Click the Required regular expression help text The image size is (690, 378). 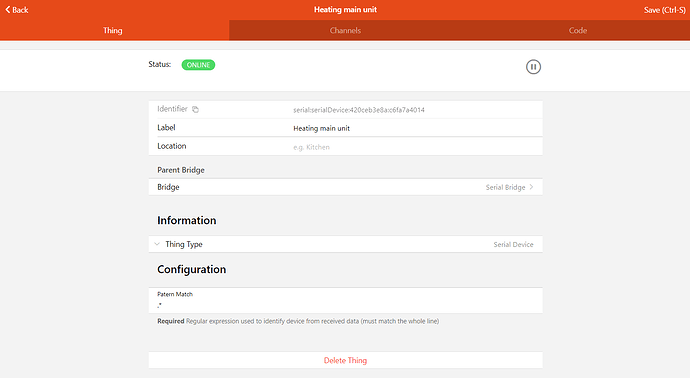tap(298, 321)
